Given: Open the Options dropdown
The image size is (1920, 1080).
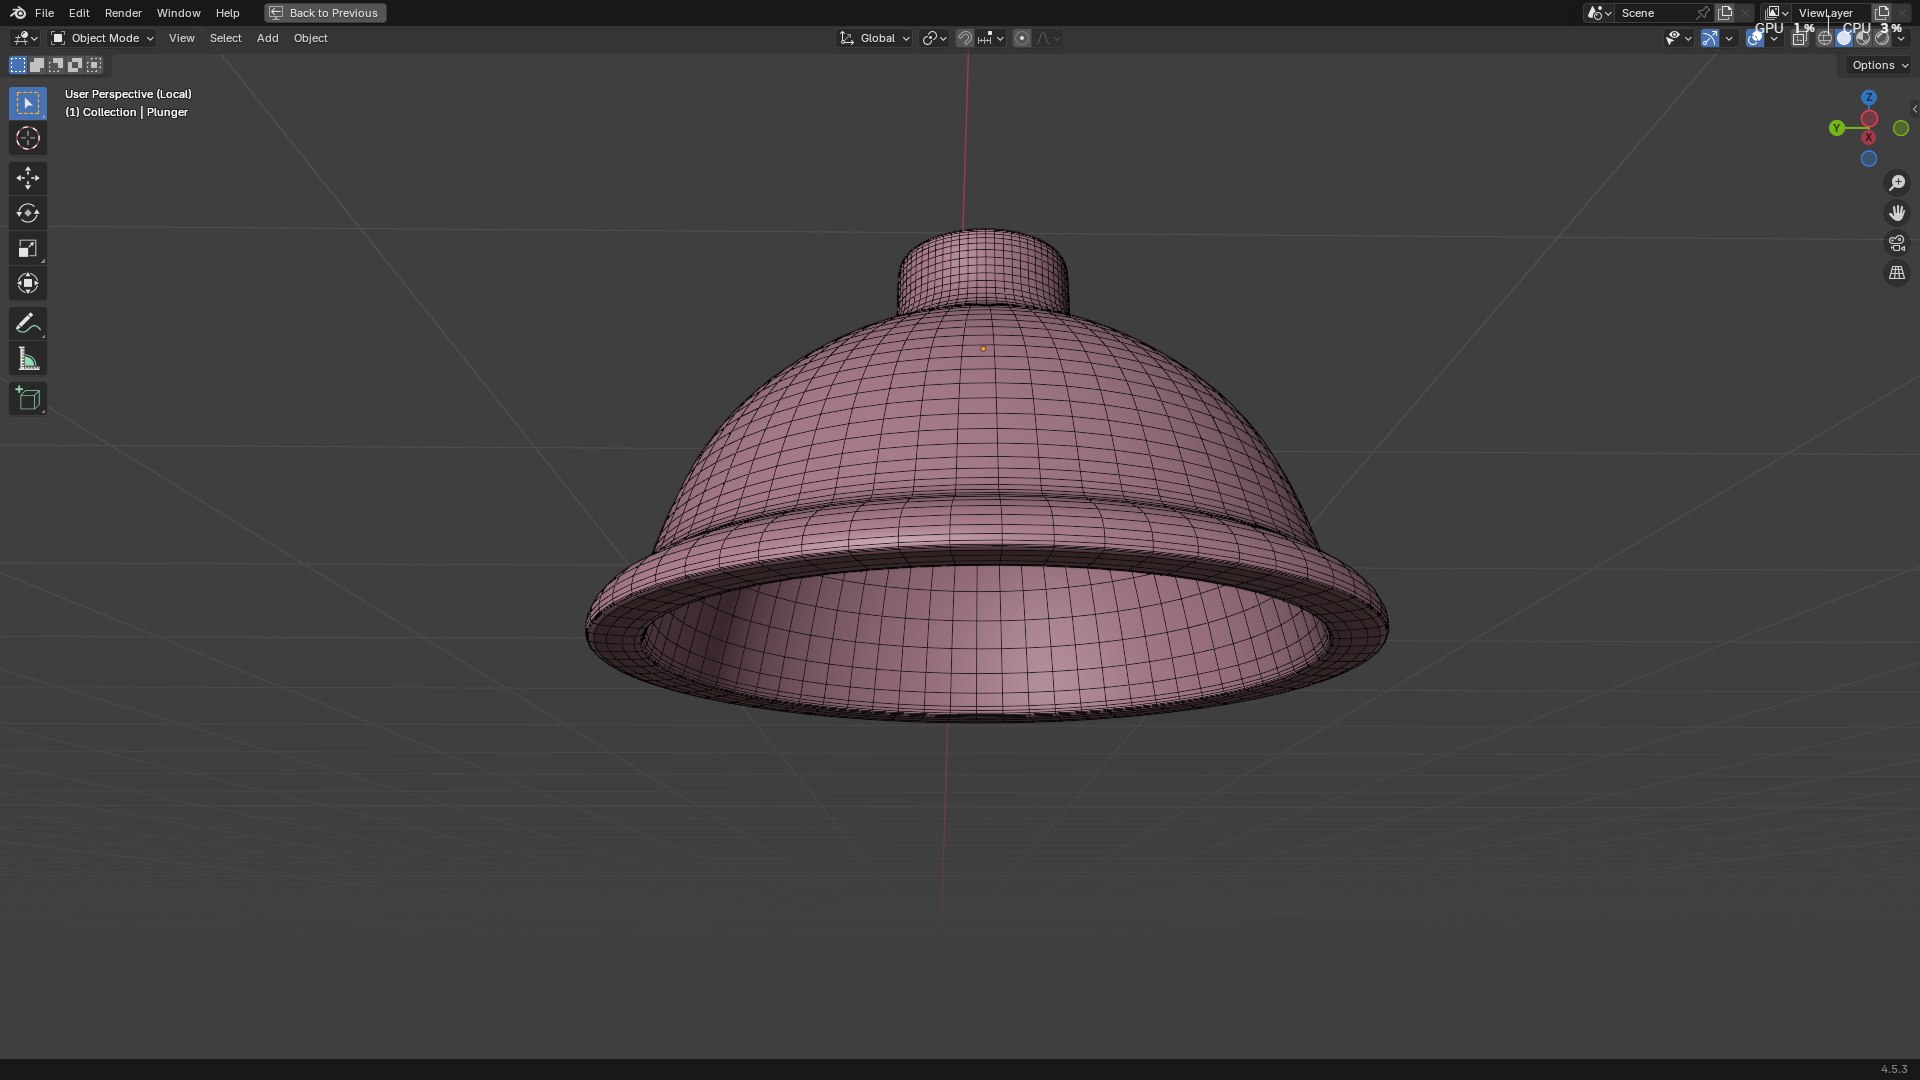Looking at the screenshot, I should 1878,65.
